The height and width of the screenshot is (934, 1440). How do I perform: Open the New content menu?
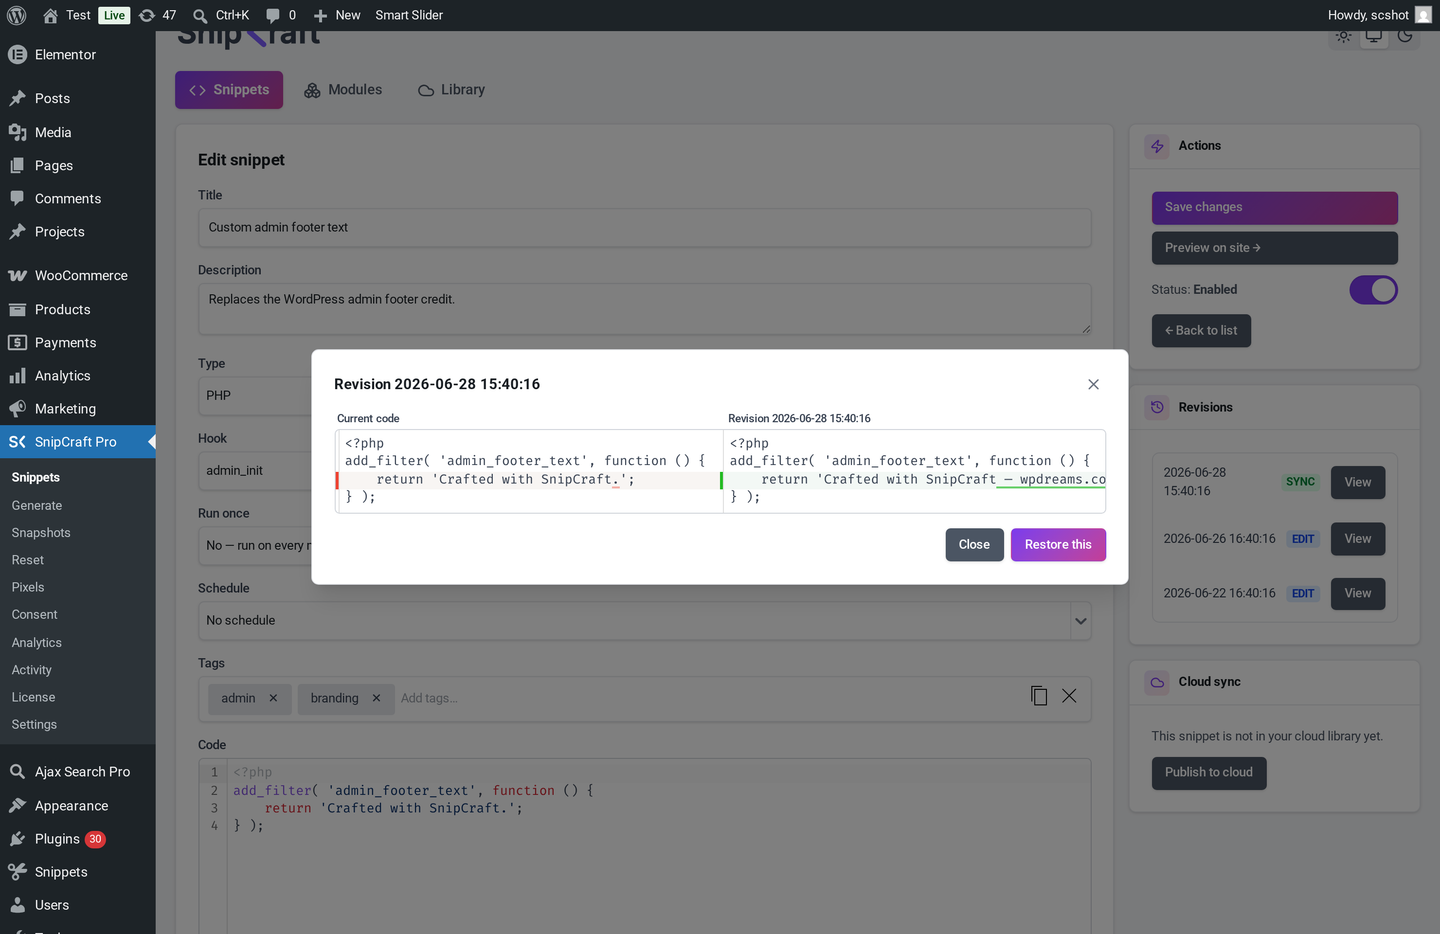point(337,15)
